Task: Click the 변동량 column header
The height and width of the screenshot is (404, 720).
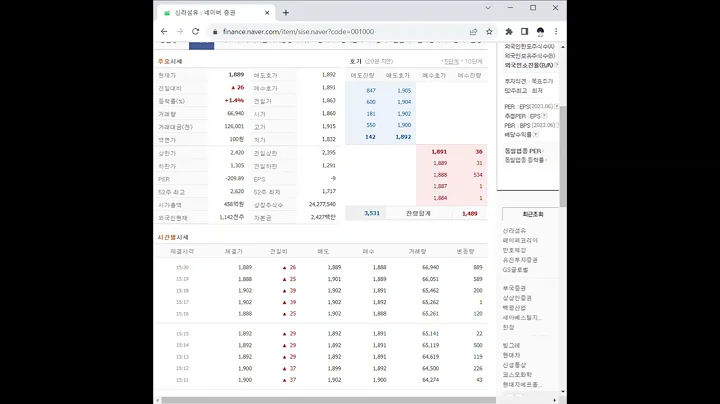Action: click(x=465, y=251)
